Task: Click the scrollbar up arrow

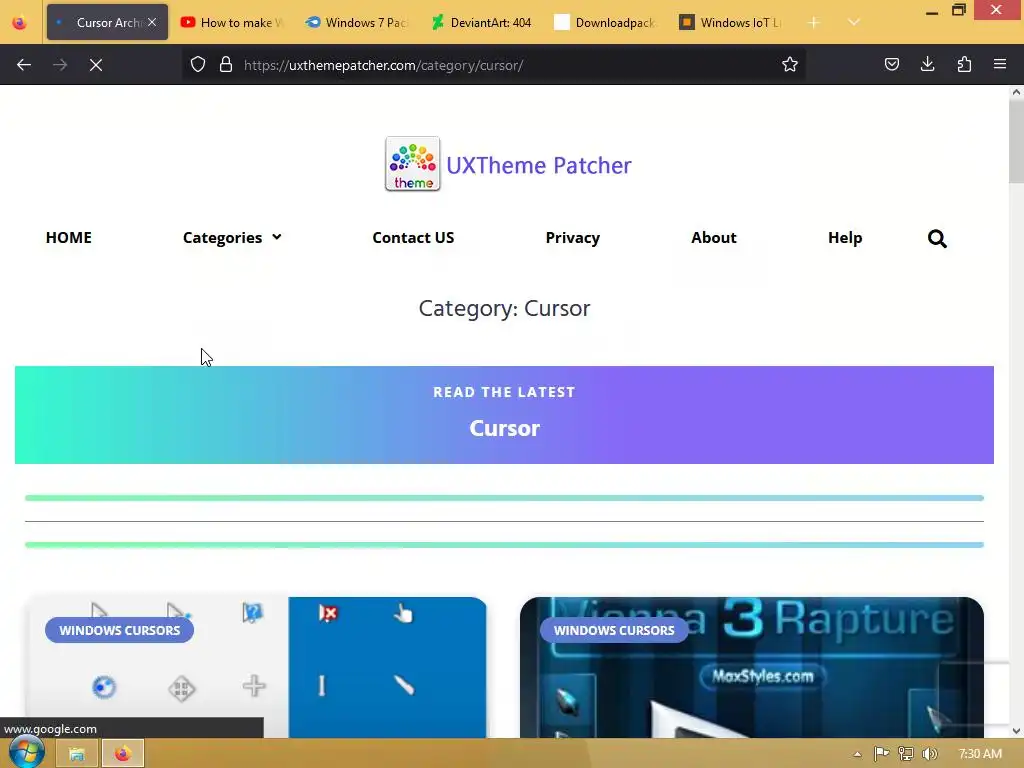Action: tap(1016, 93)
